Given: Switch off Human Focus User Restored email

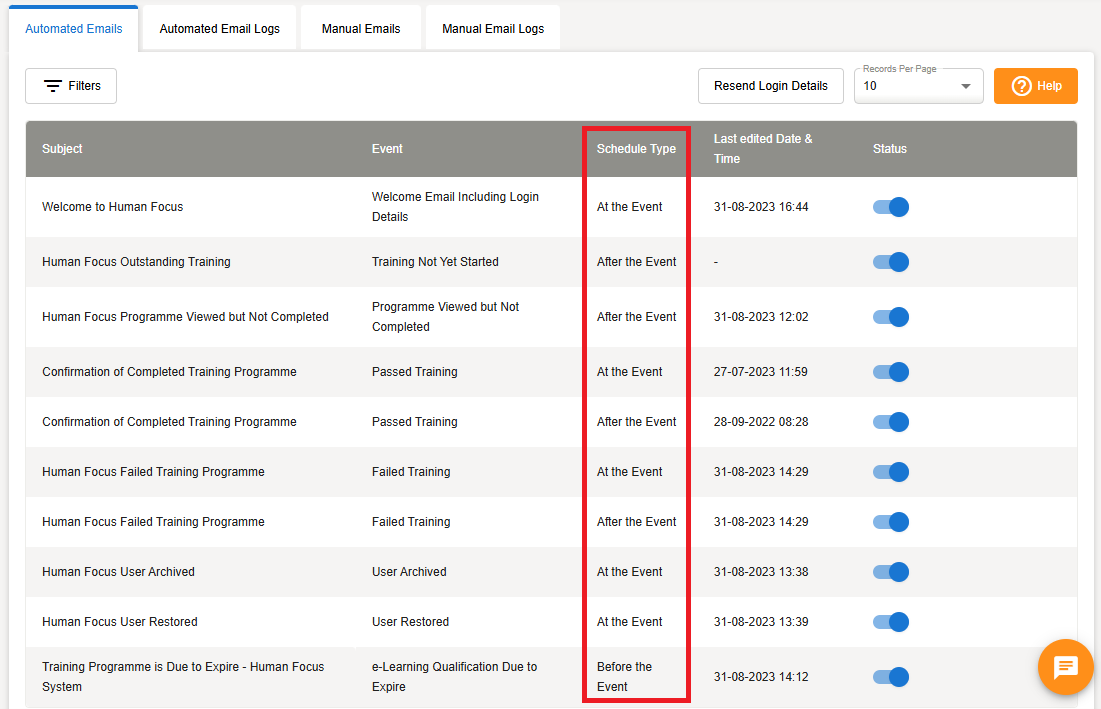Looking at the screenshot, I should click(x=890, y=622).
